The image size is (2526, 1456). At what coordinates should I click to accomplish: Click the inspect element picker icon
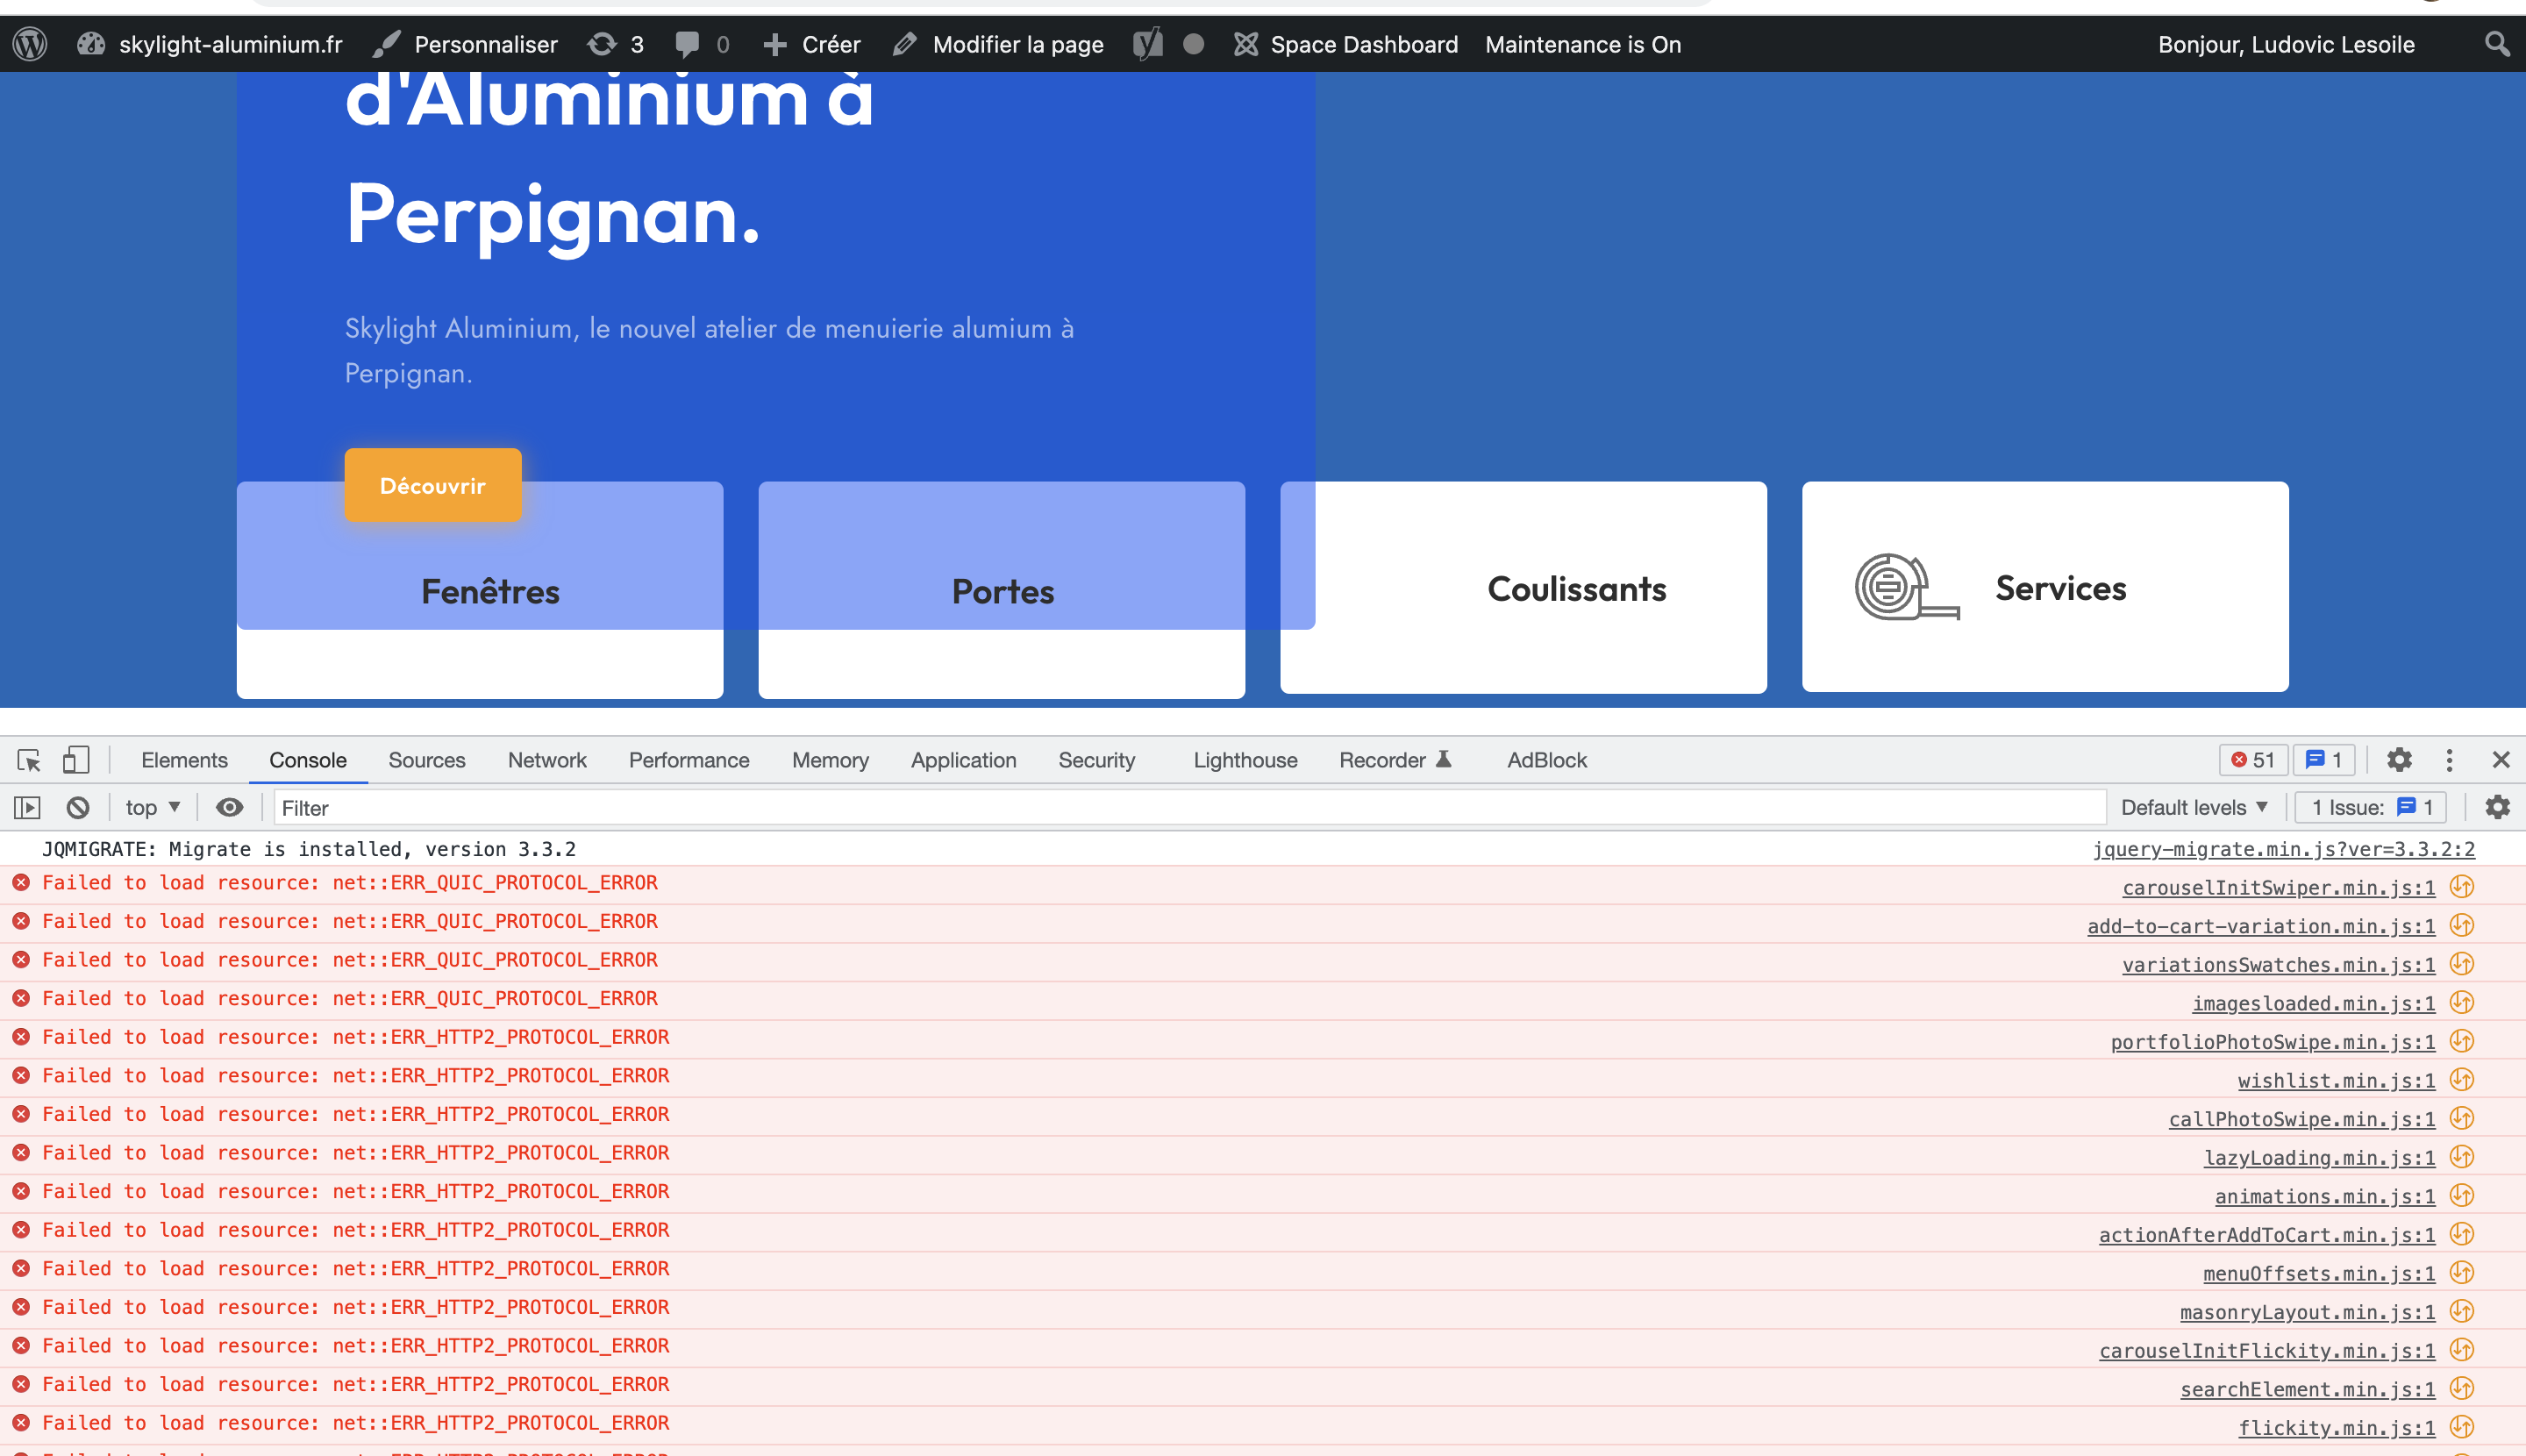(29, 760)
